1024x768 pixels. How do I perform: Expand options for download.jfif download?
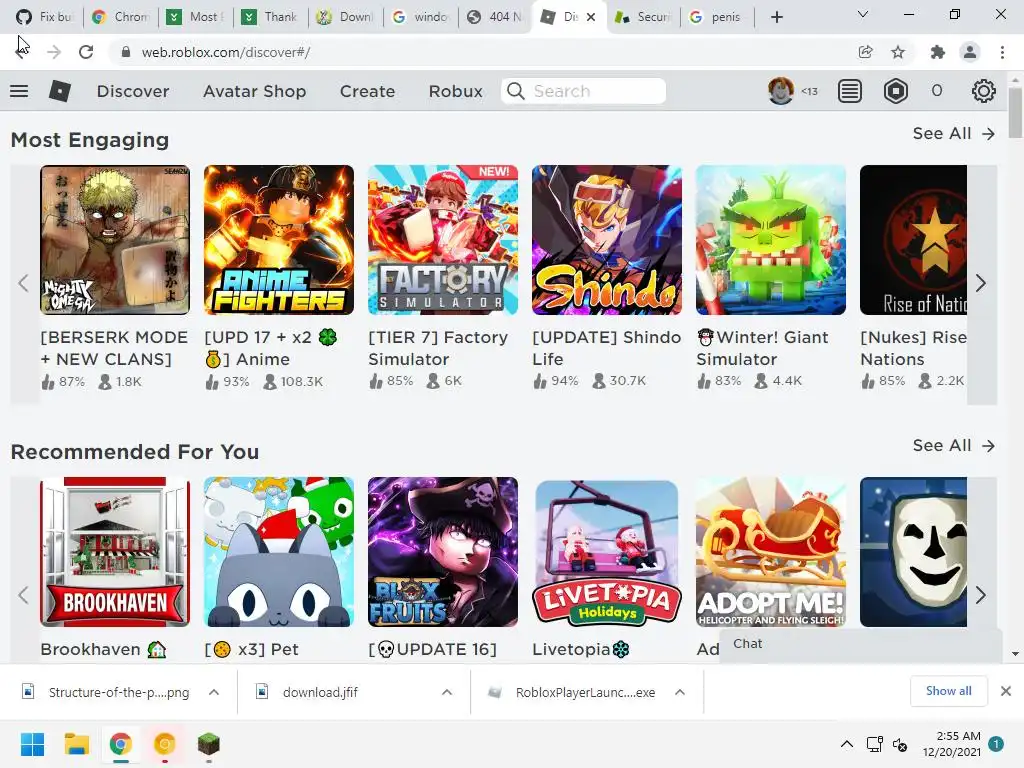point(447,692)
